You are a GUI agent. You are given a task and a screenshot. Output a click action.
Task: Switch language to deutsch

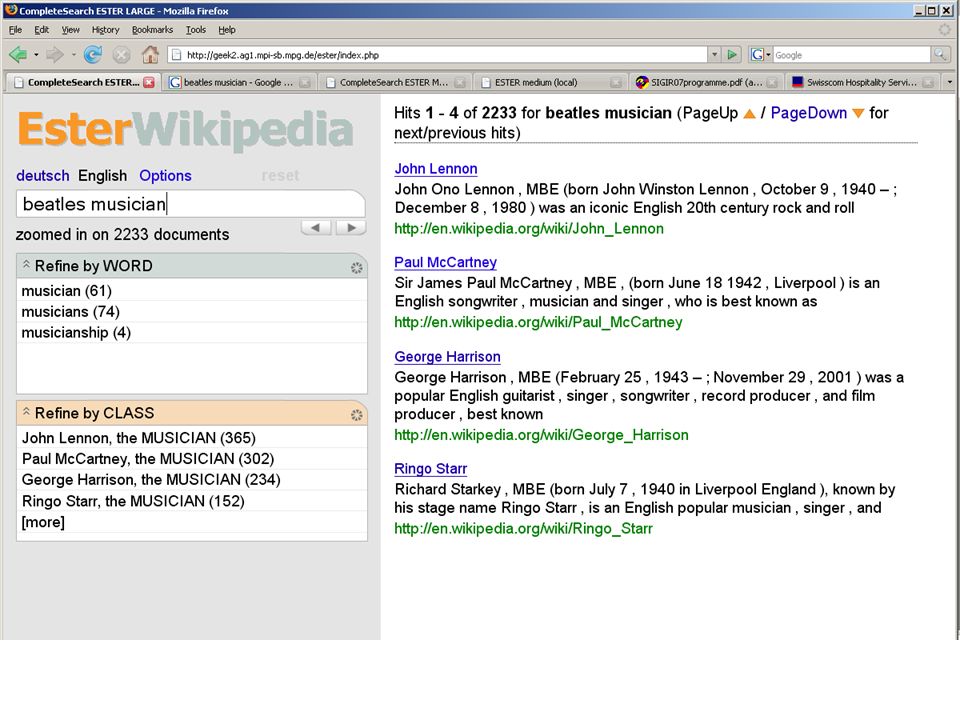click(x=43, y=176)
